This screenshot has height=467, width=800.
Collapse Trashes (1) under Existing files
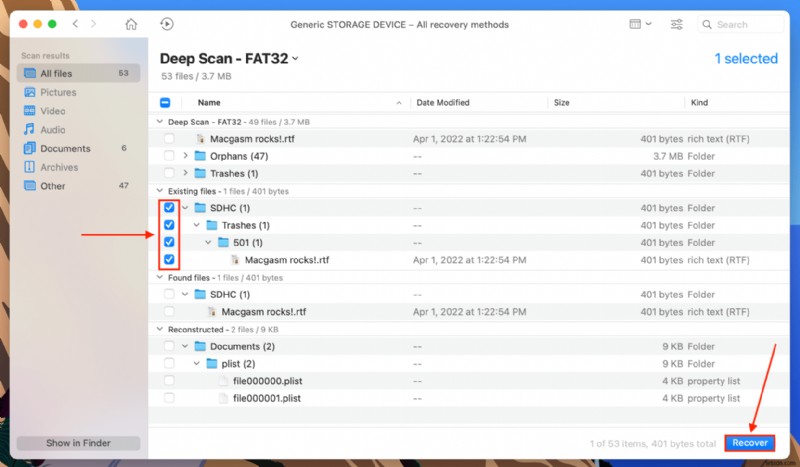pos(196,225)
